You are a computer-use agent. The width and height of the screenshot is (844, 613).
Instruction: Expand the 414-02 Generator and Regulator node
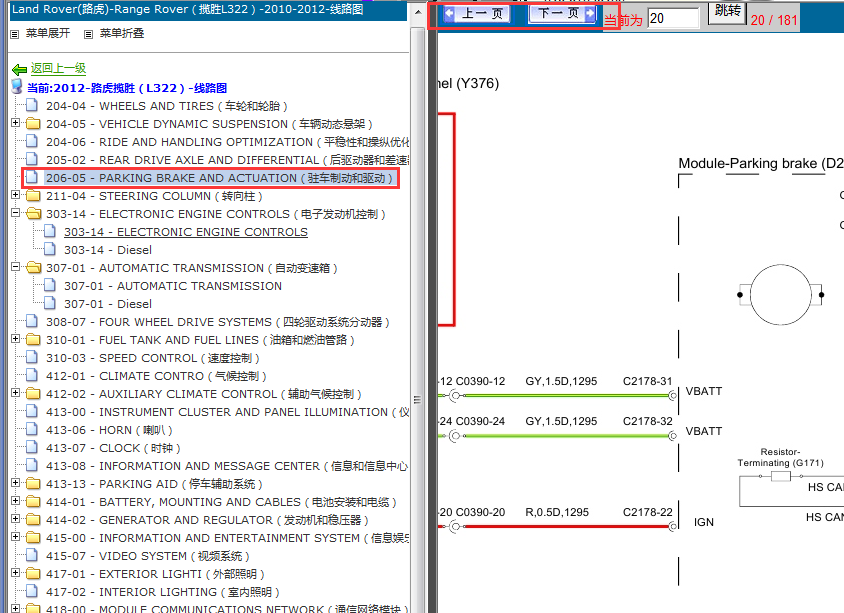point(16,519)
